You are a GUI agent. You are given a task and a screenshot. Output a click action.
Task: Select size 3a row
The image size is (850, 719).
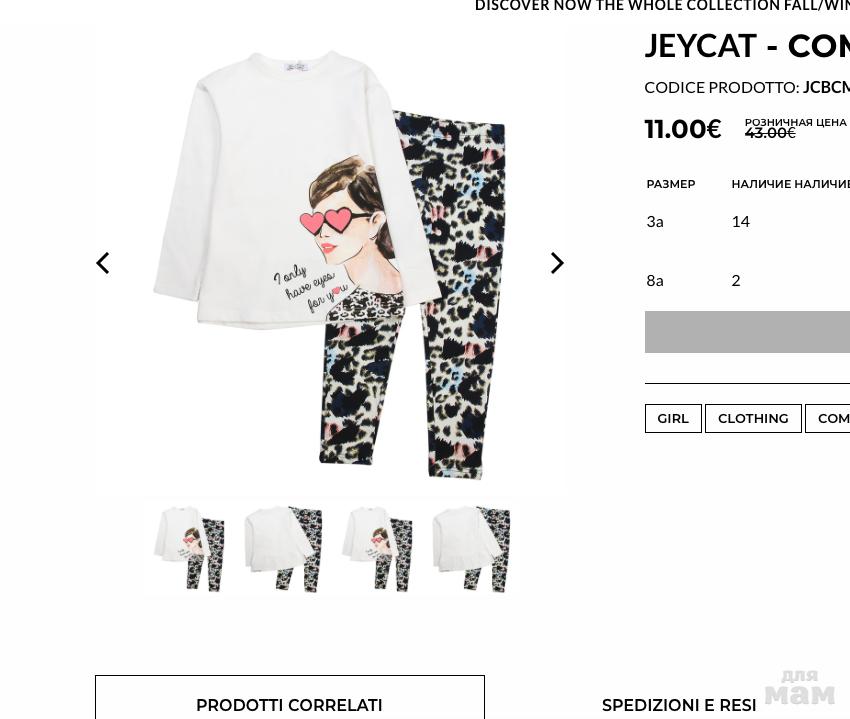pyautogui.click(x=748, y=221)
